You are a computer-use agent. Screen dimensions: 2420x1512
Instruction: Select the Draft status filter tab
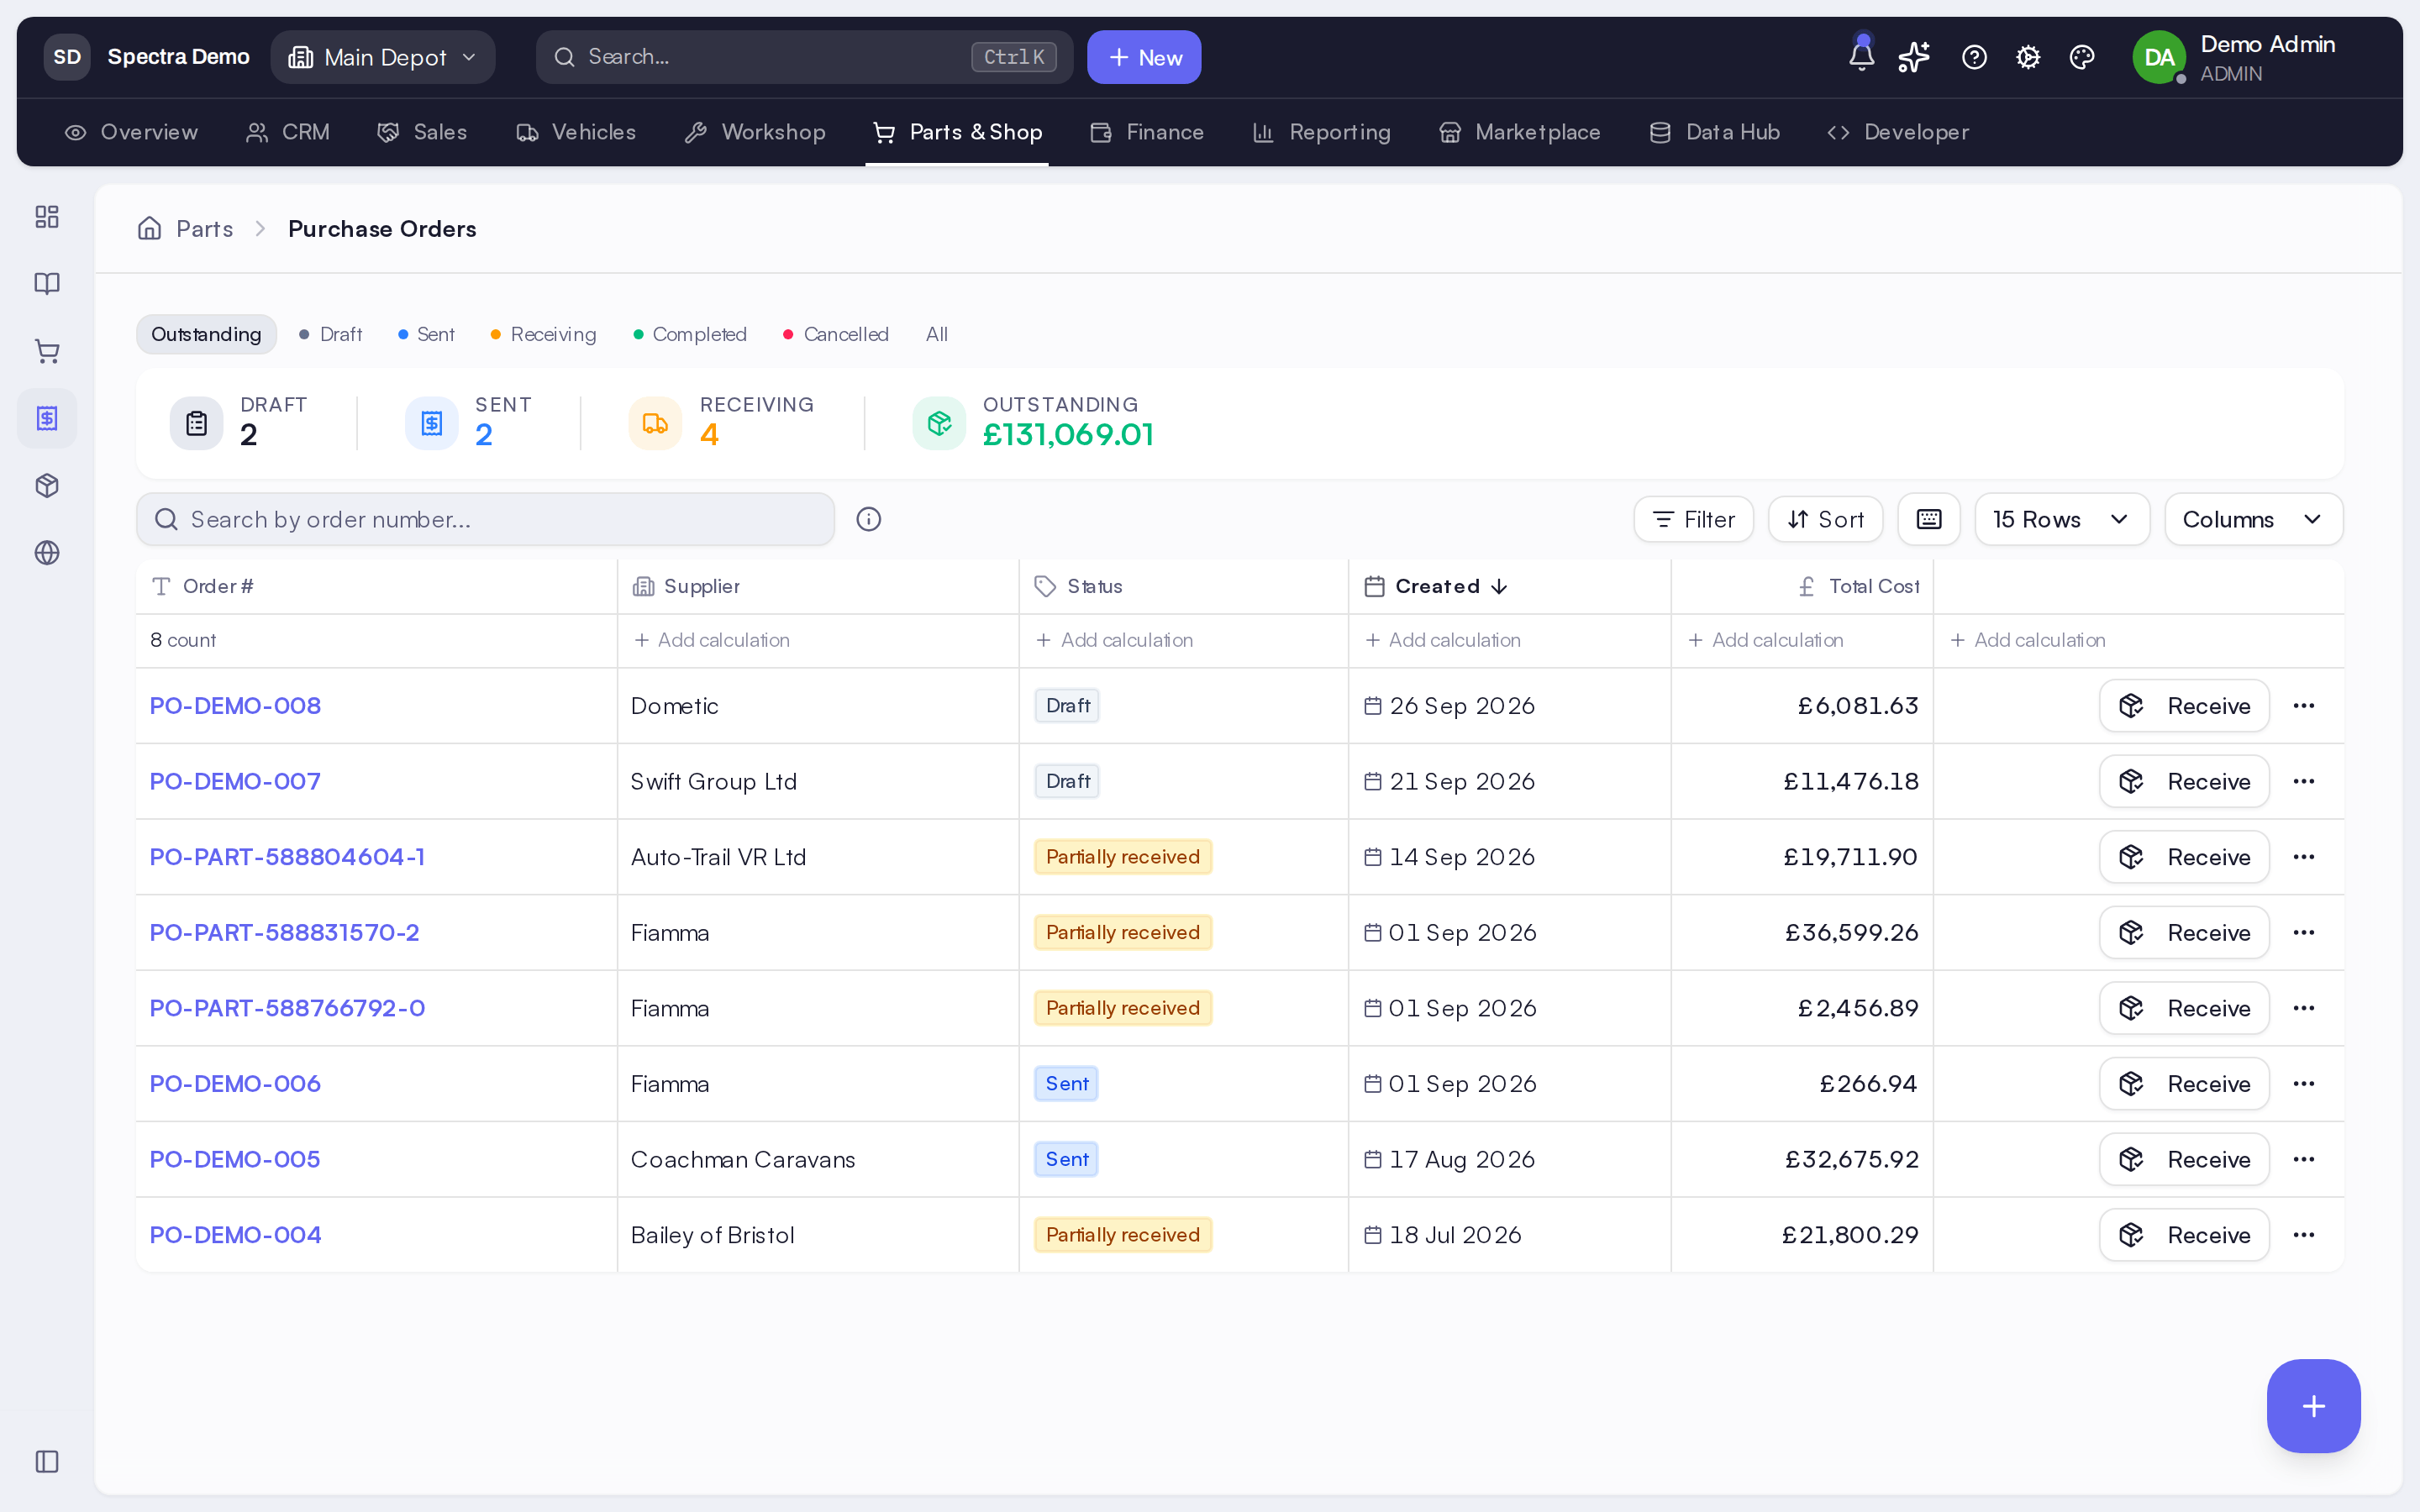pos(331,334)
